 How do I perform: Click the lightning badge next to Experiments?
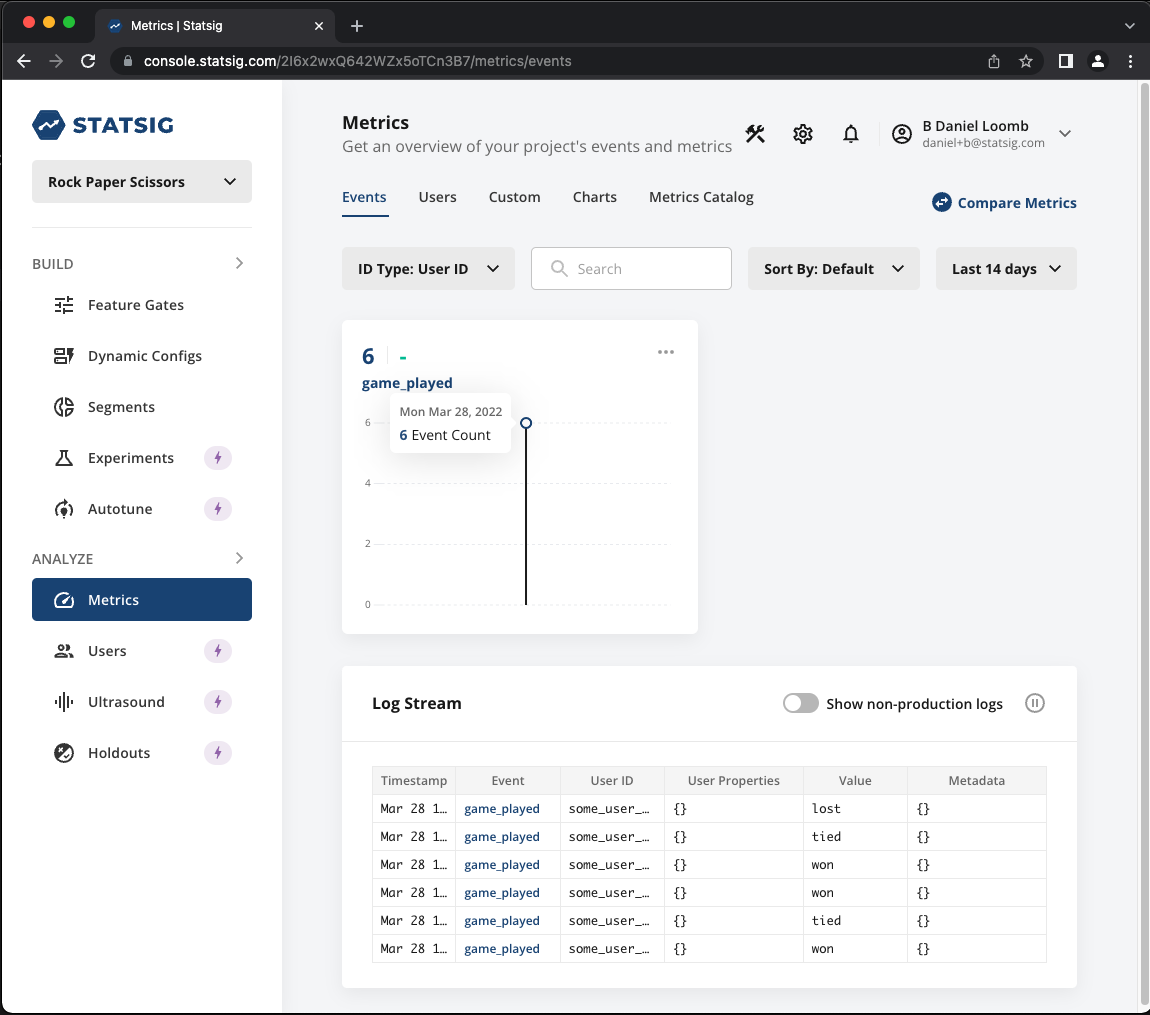(218, 458)
